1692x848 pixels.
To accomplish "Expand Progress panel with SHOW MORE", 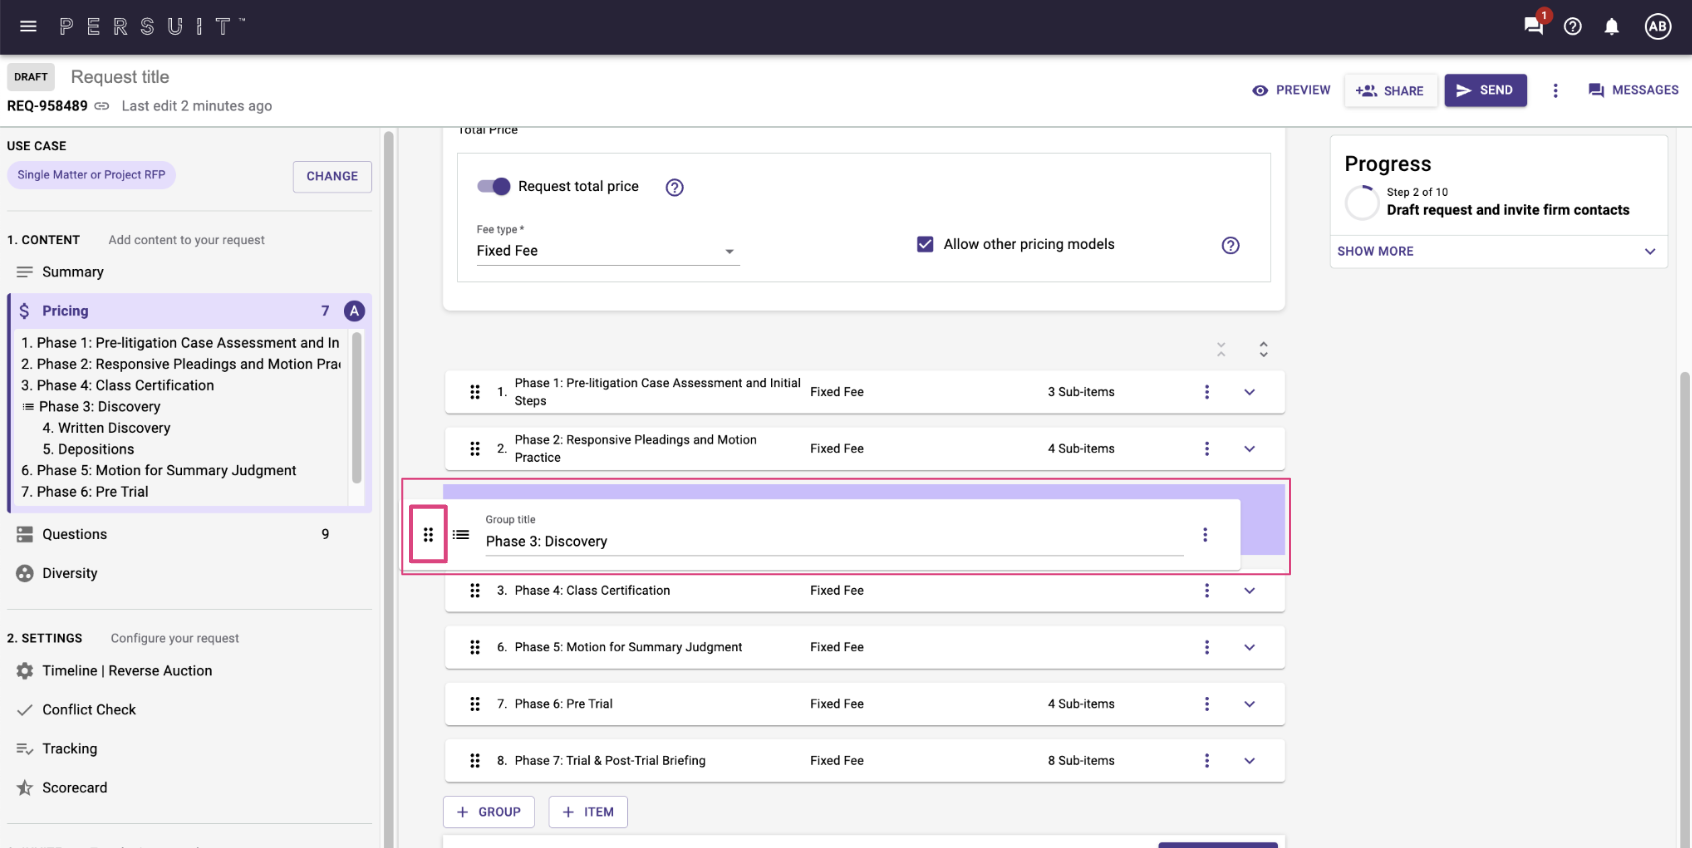I will 1498,251.
